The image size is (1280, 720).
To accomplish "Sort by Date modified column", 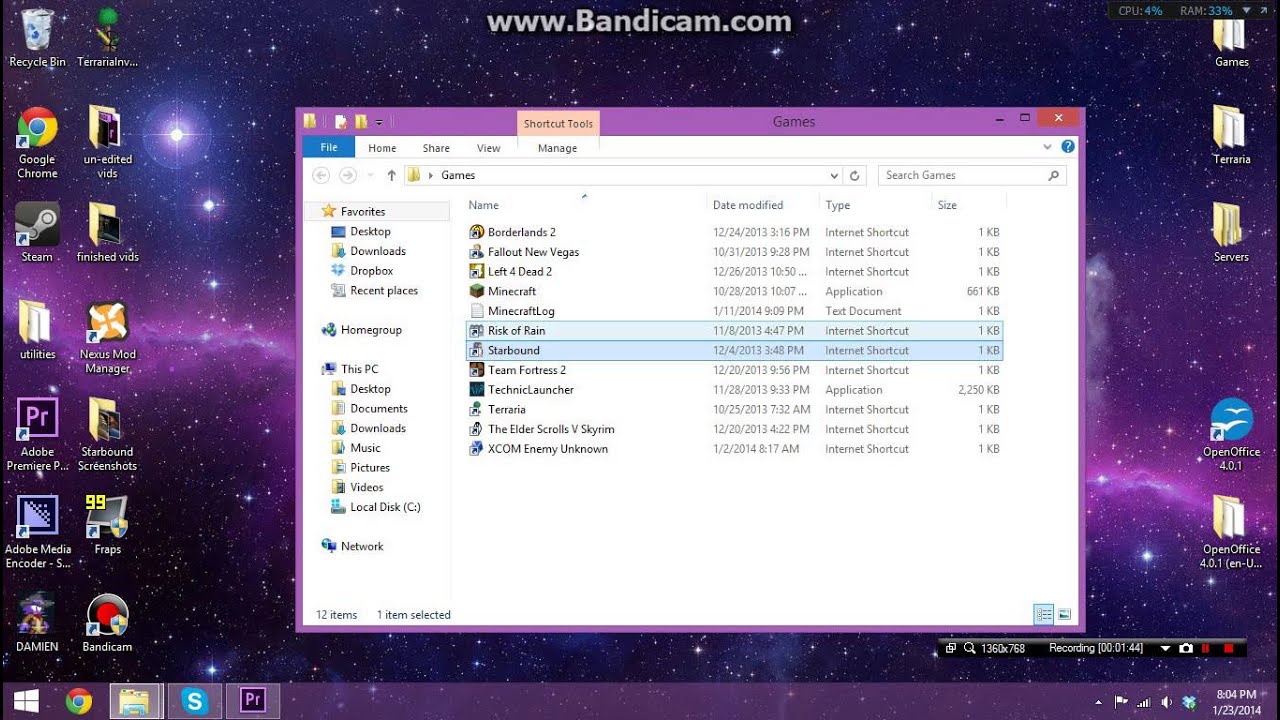I will pyautogui.click(x=764, y=205).
